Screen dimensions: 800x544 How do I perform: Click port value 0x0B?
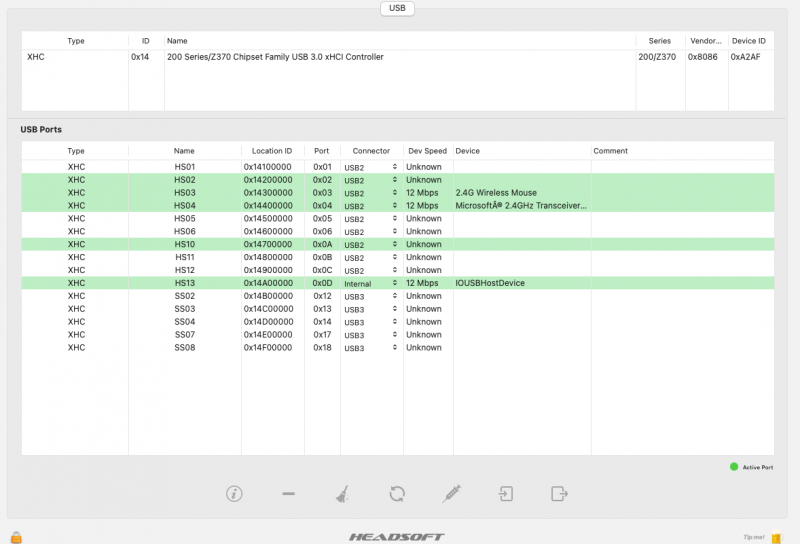[322, 257]
